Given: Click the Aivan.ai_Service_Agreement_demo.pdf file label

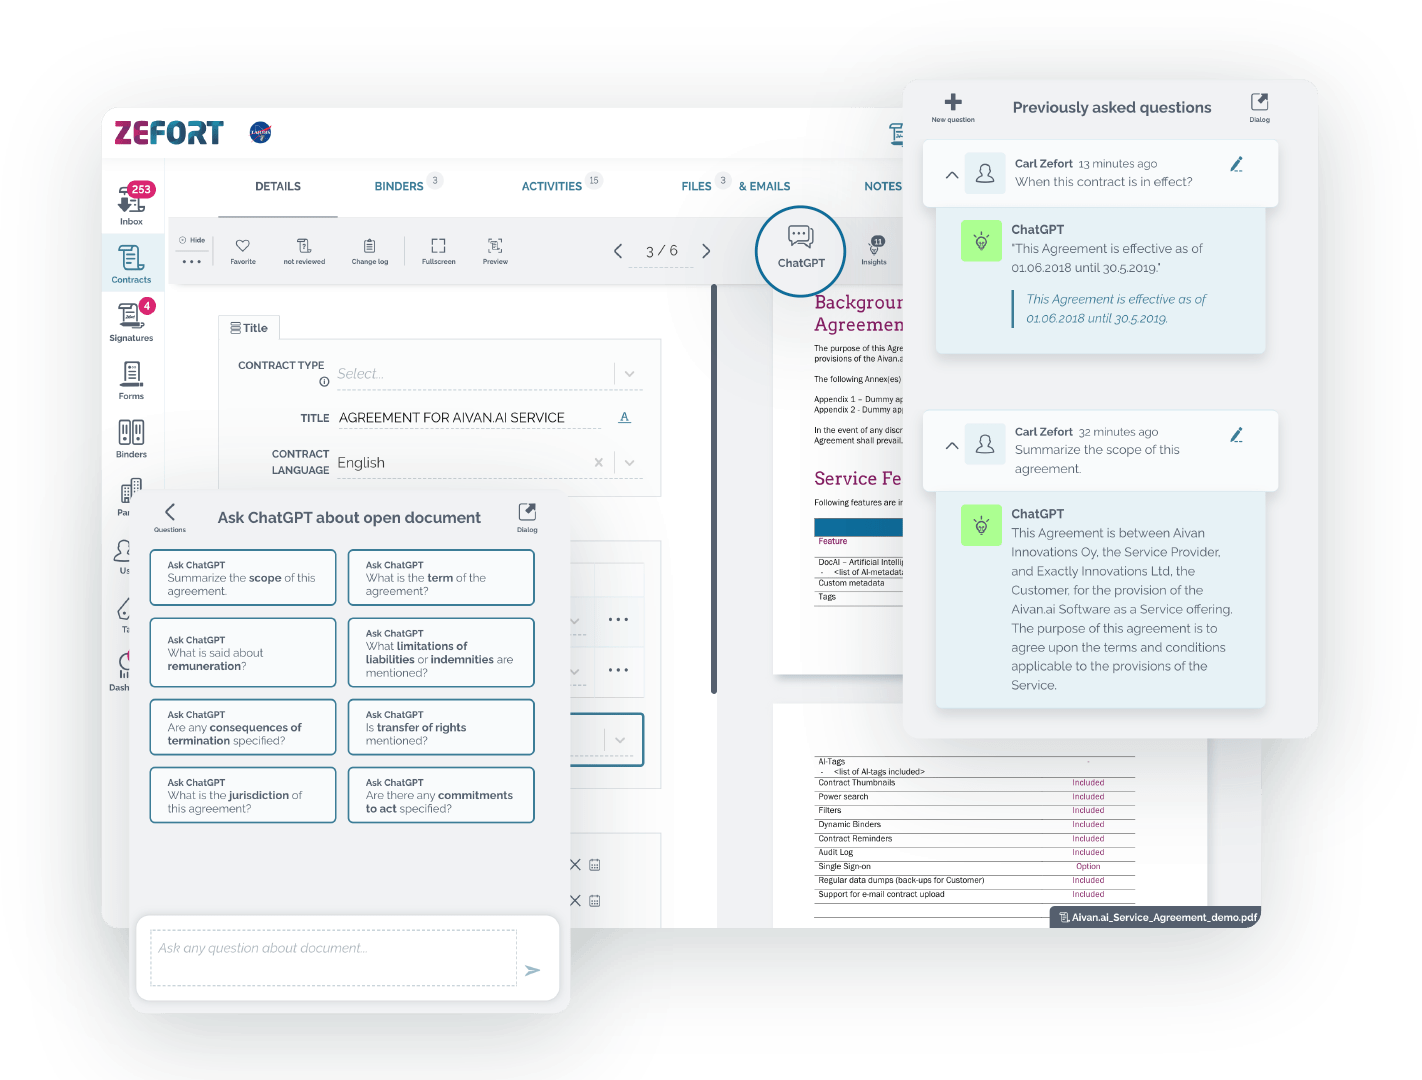Looking at the screenshot, I should click(1157, 917).
